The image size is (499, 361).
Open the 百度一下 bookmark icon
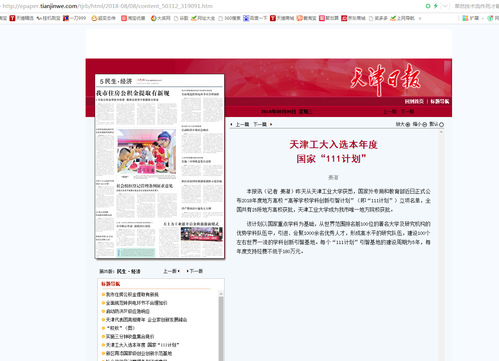(246, 18)
